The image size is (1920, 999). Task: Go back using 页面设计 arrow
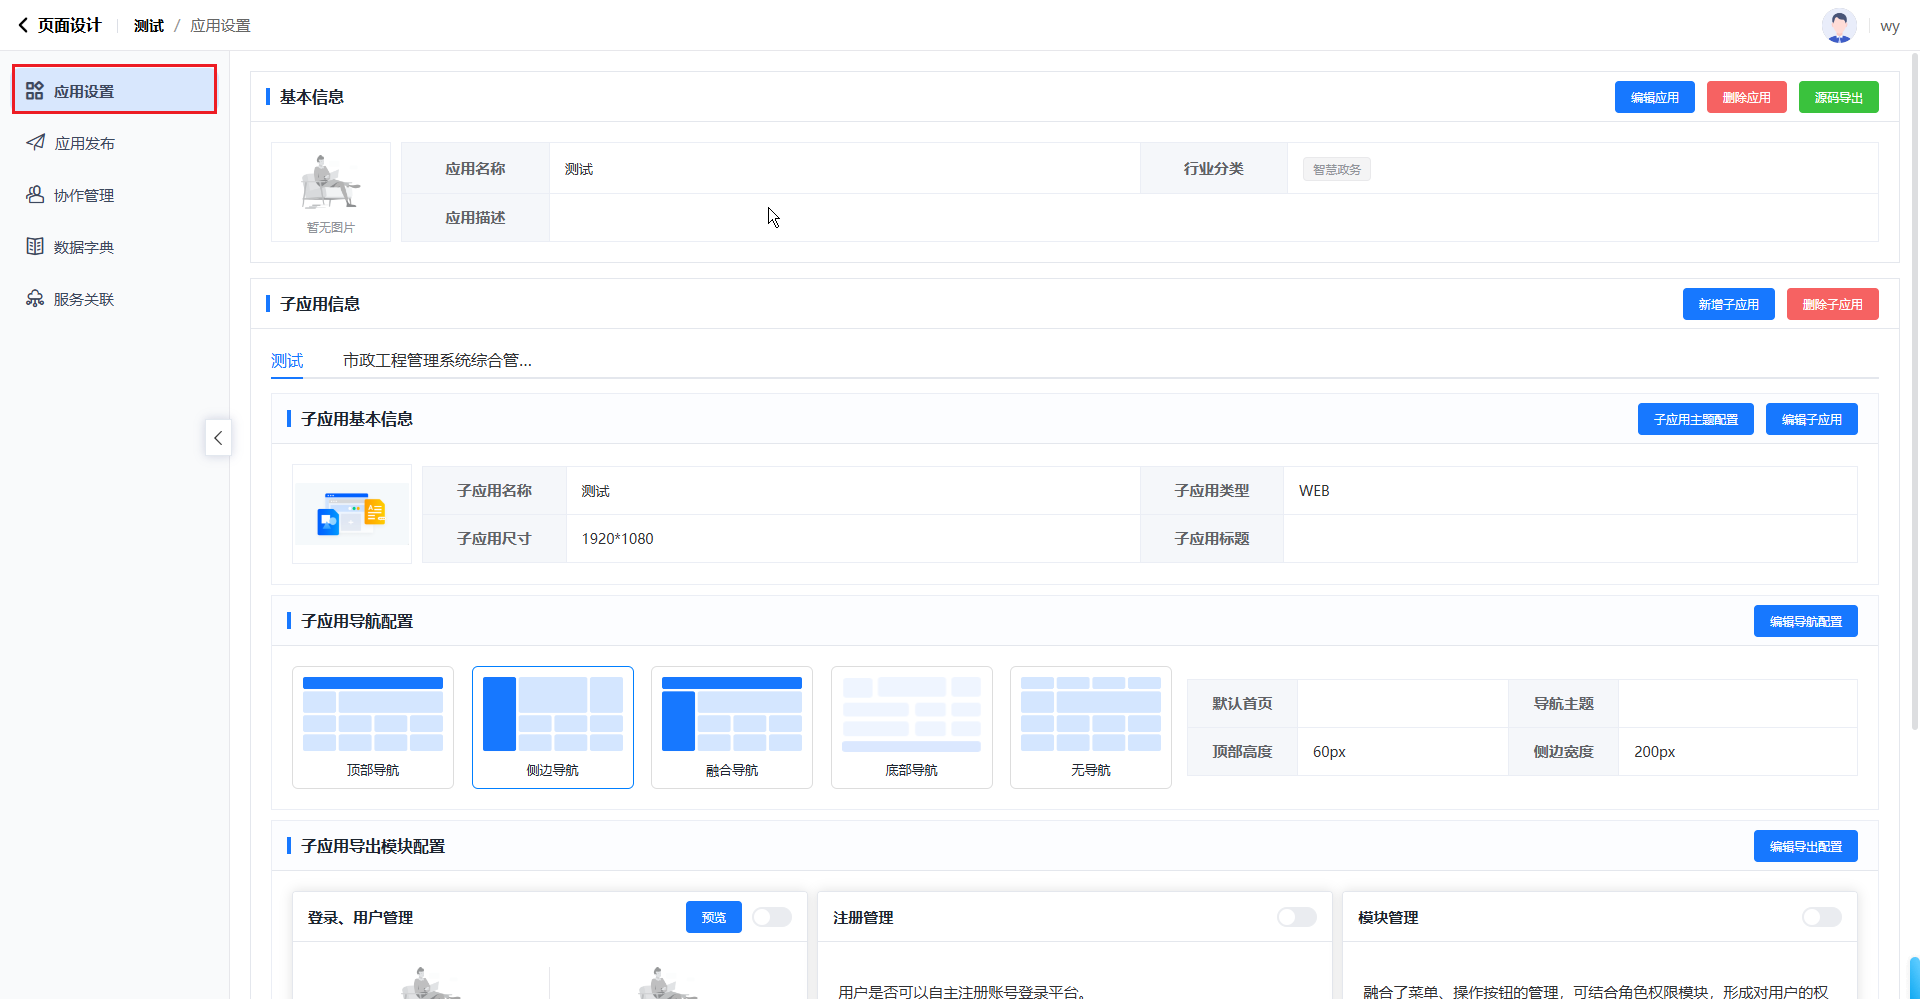pos(23,26)
